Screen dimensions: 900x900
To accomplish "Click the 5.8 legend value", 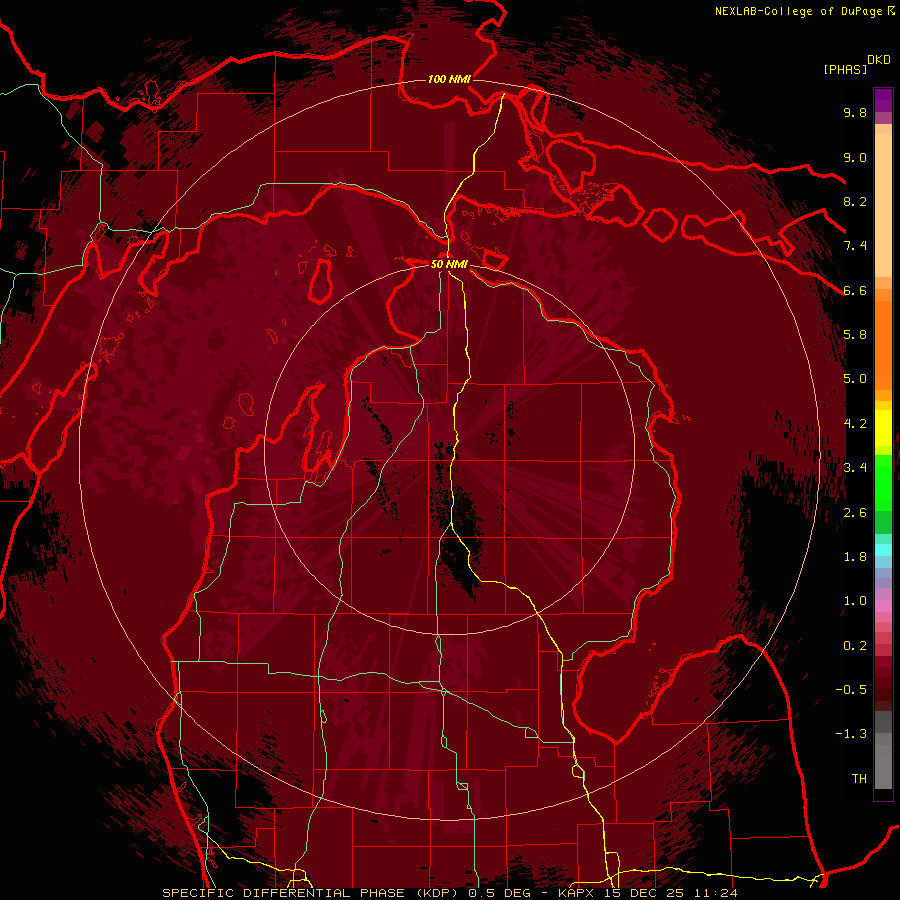I will pos(855,335).
